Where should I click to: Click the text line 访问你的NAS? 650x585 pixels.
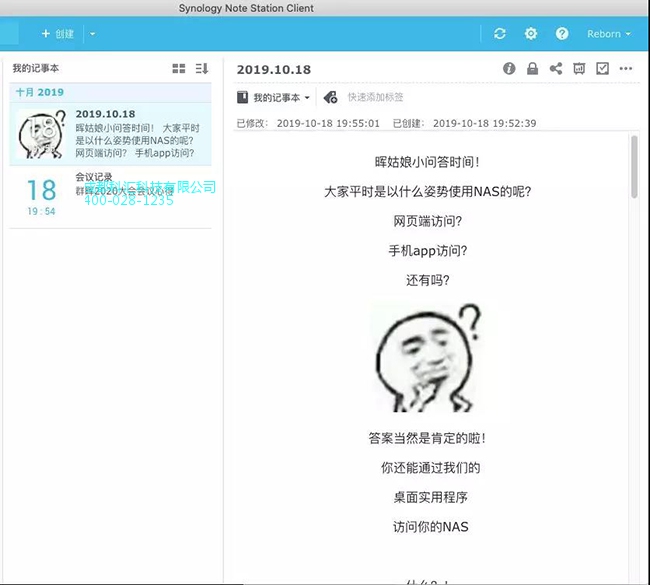click(x=430, y=527)
